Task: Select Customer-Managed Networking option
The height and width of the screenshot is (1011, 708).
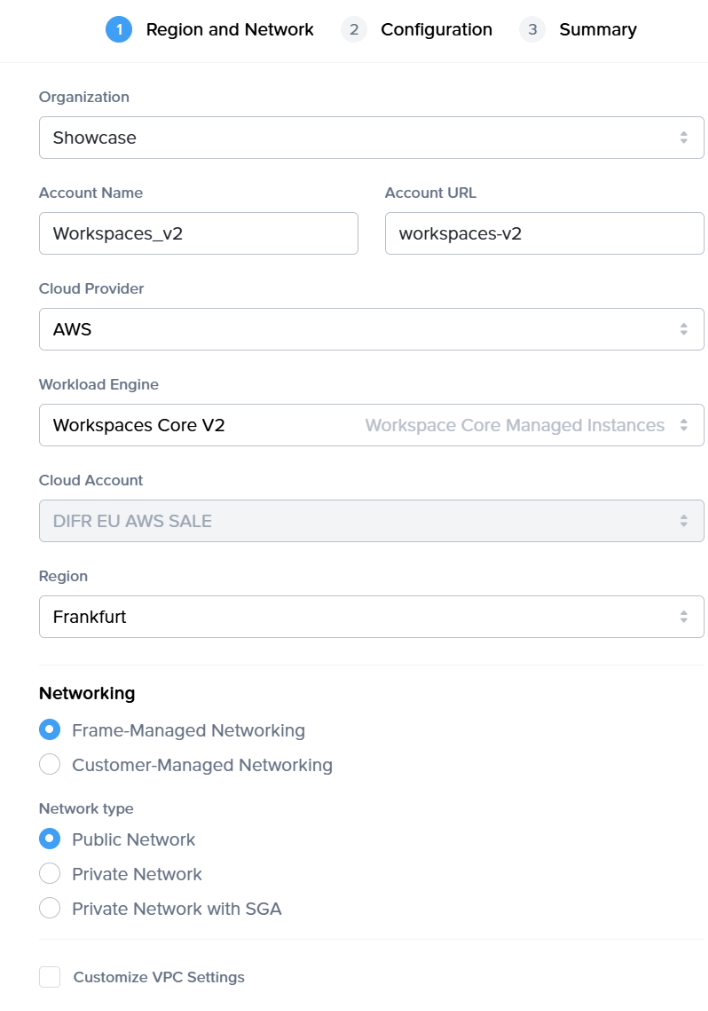Action: 50,765
